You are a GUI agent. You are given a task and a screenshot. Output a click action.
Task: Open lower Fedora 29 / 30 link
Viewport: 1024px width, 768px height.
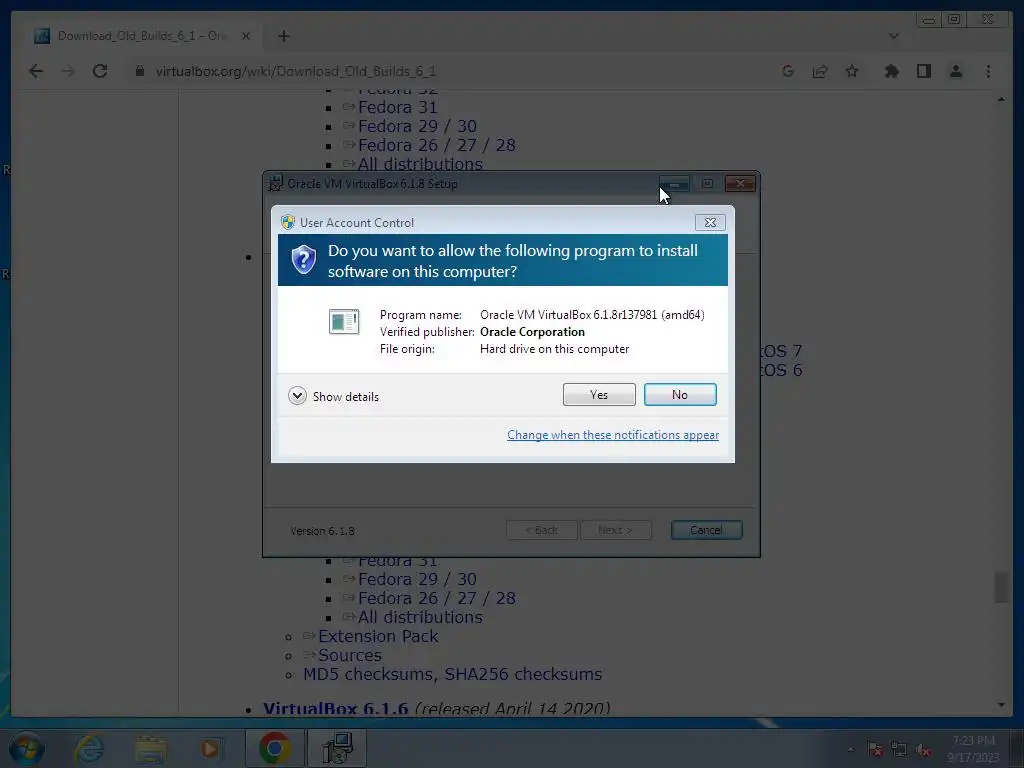417,579
